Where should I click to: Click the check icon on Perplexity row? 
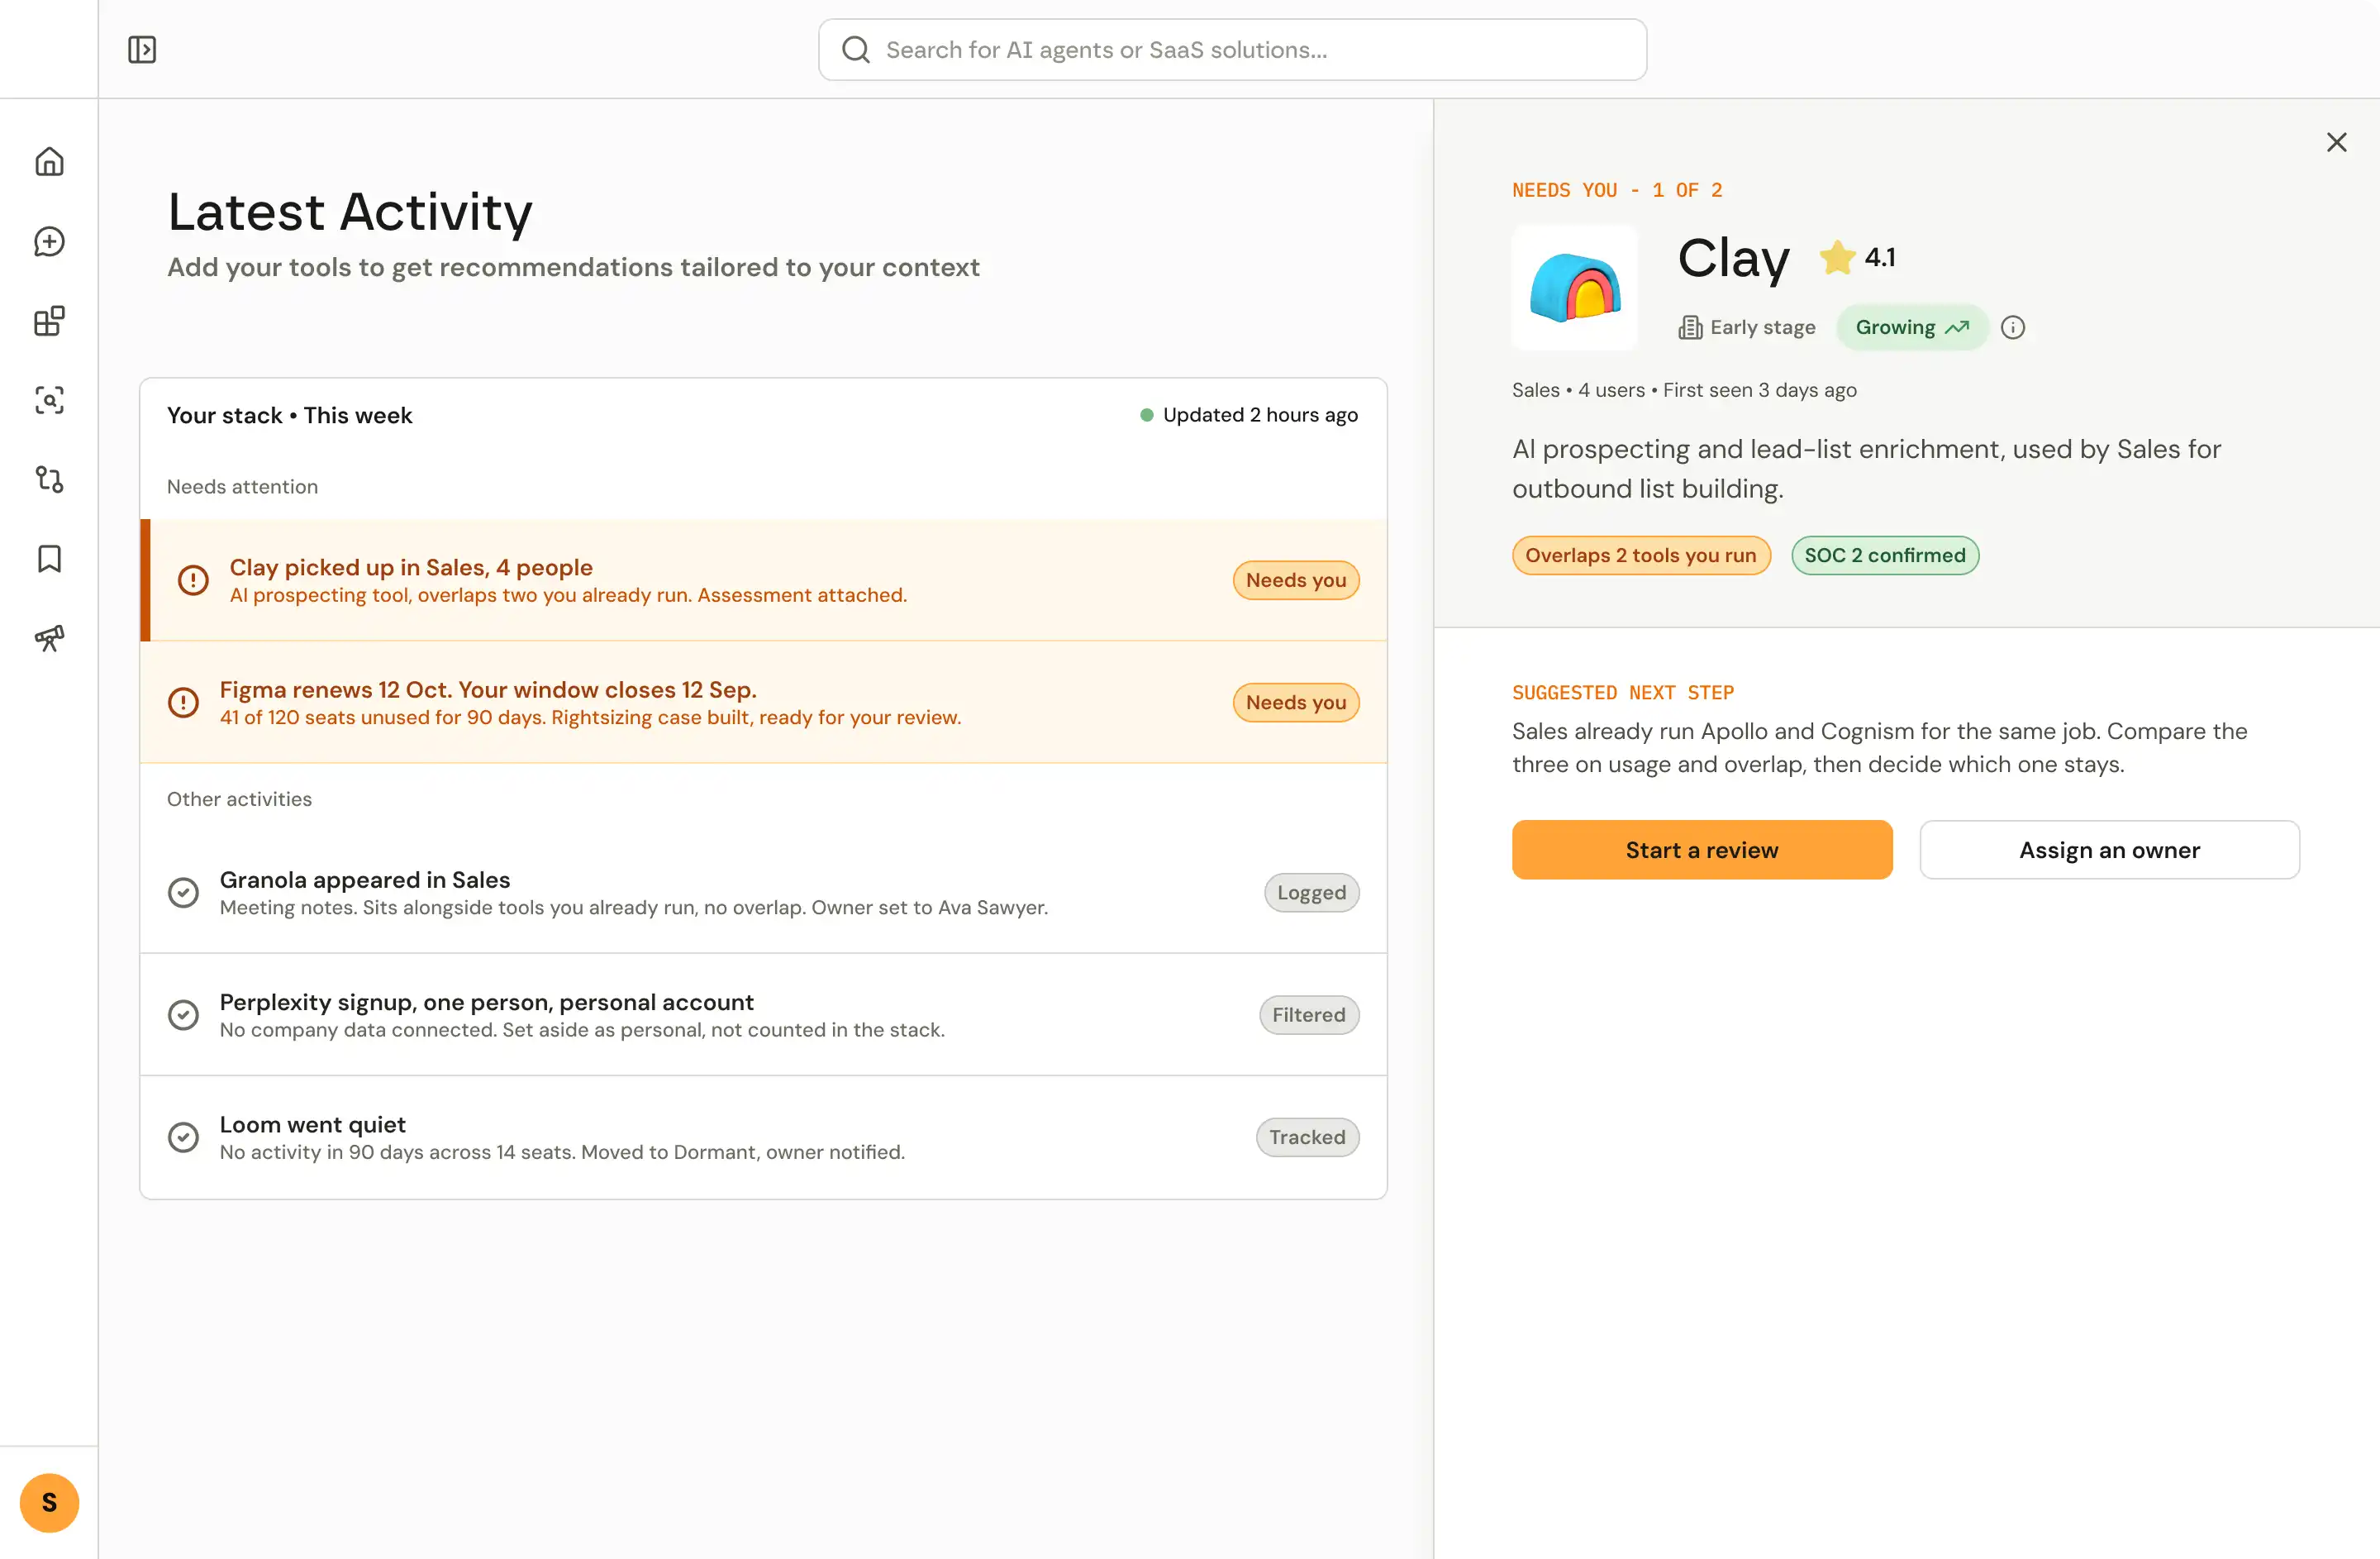183,1015
